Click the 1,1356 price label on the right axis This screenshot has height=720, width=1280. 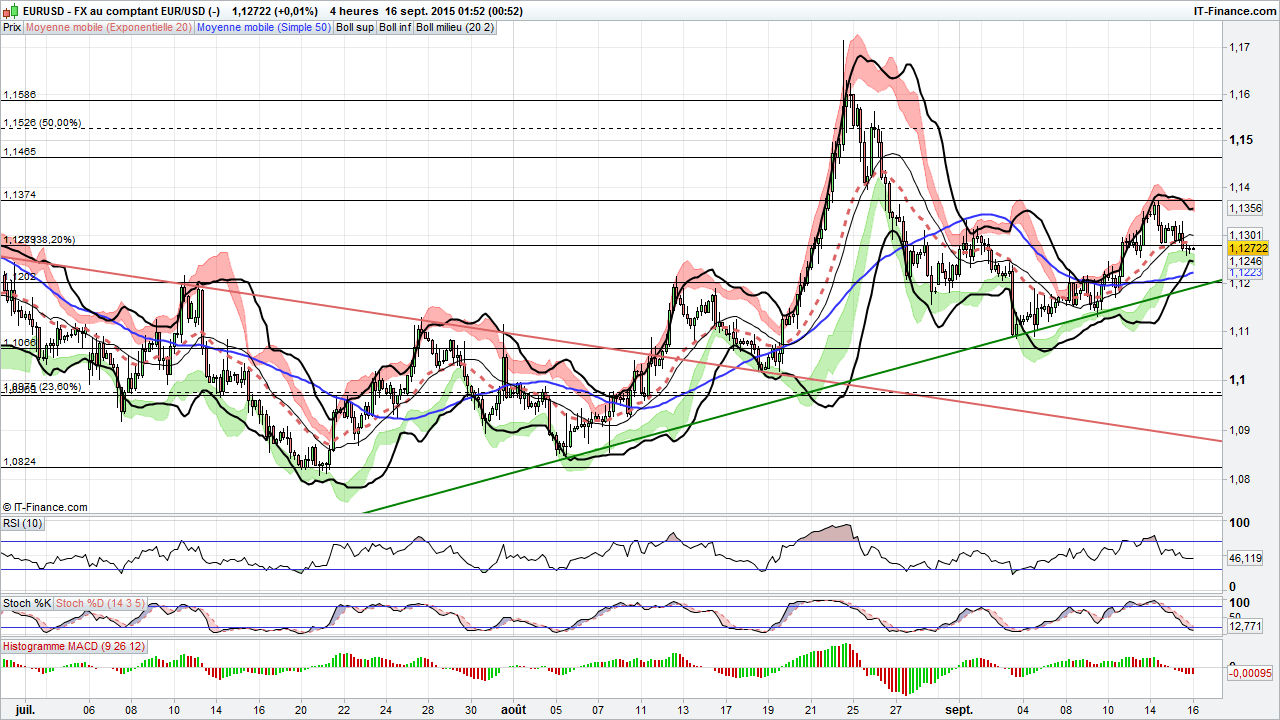1244,209
